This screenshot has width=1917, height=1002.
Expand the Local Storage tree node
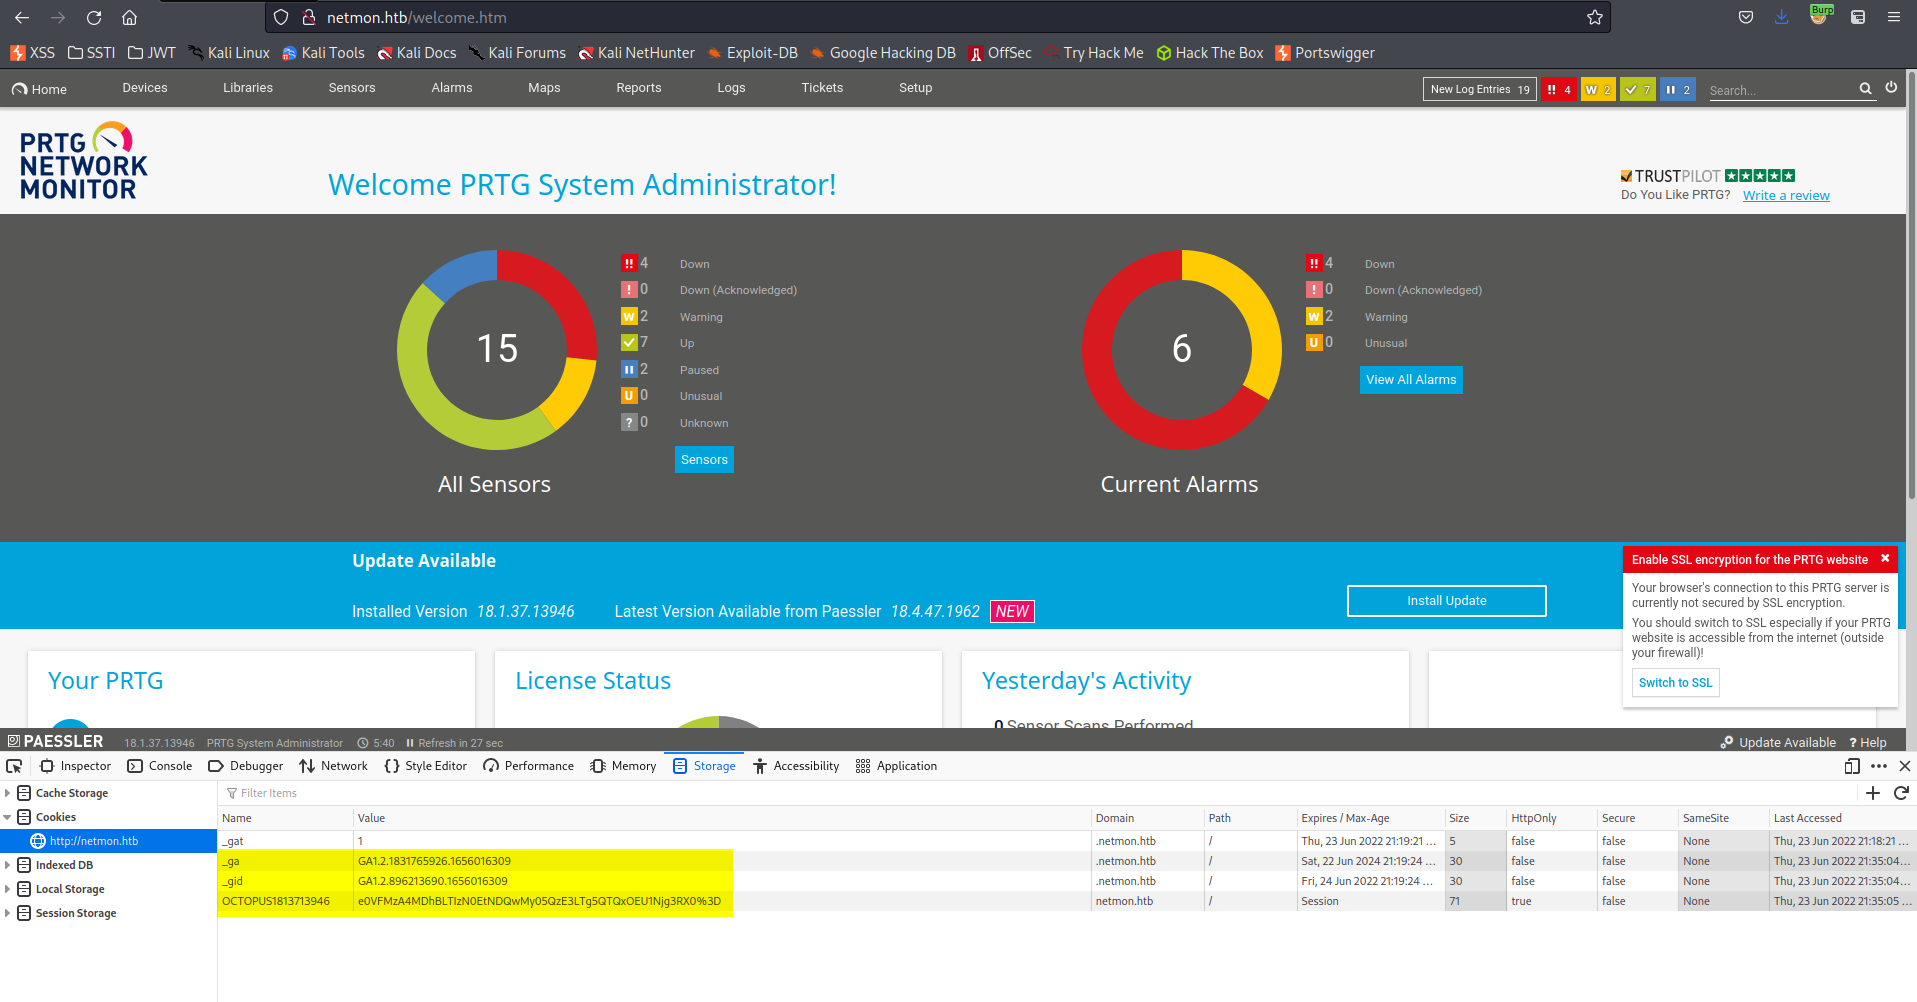8,889
